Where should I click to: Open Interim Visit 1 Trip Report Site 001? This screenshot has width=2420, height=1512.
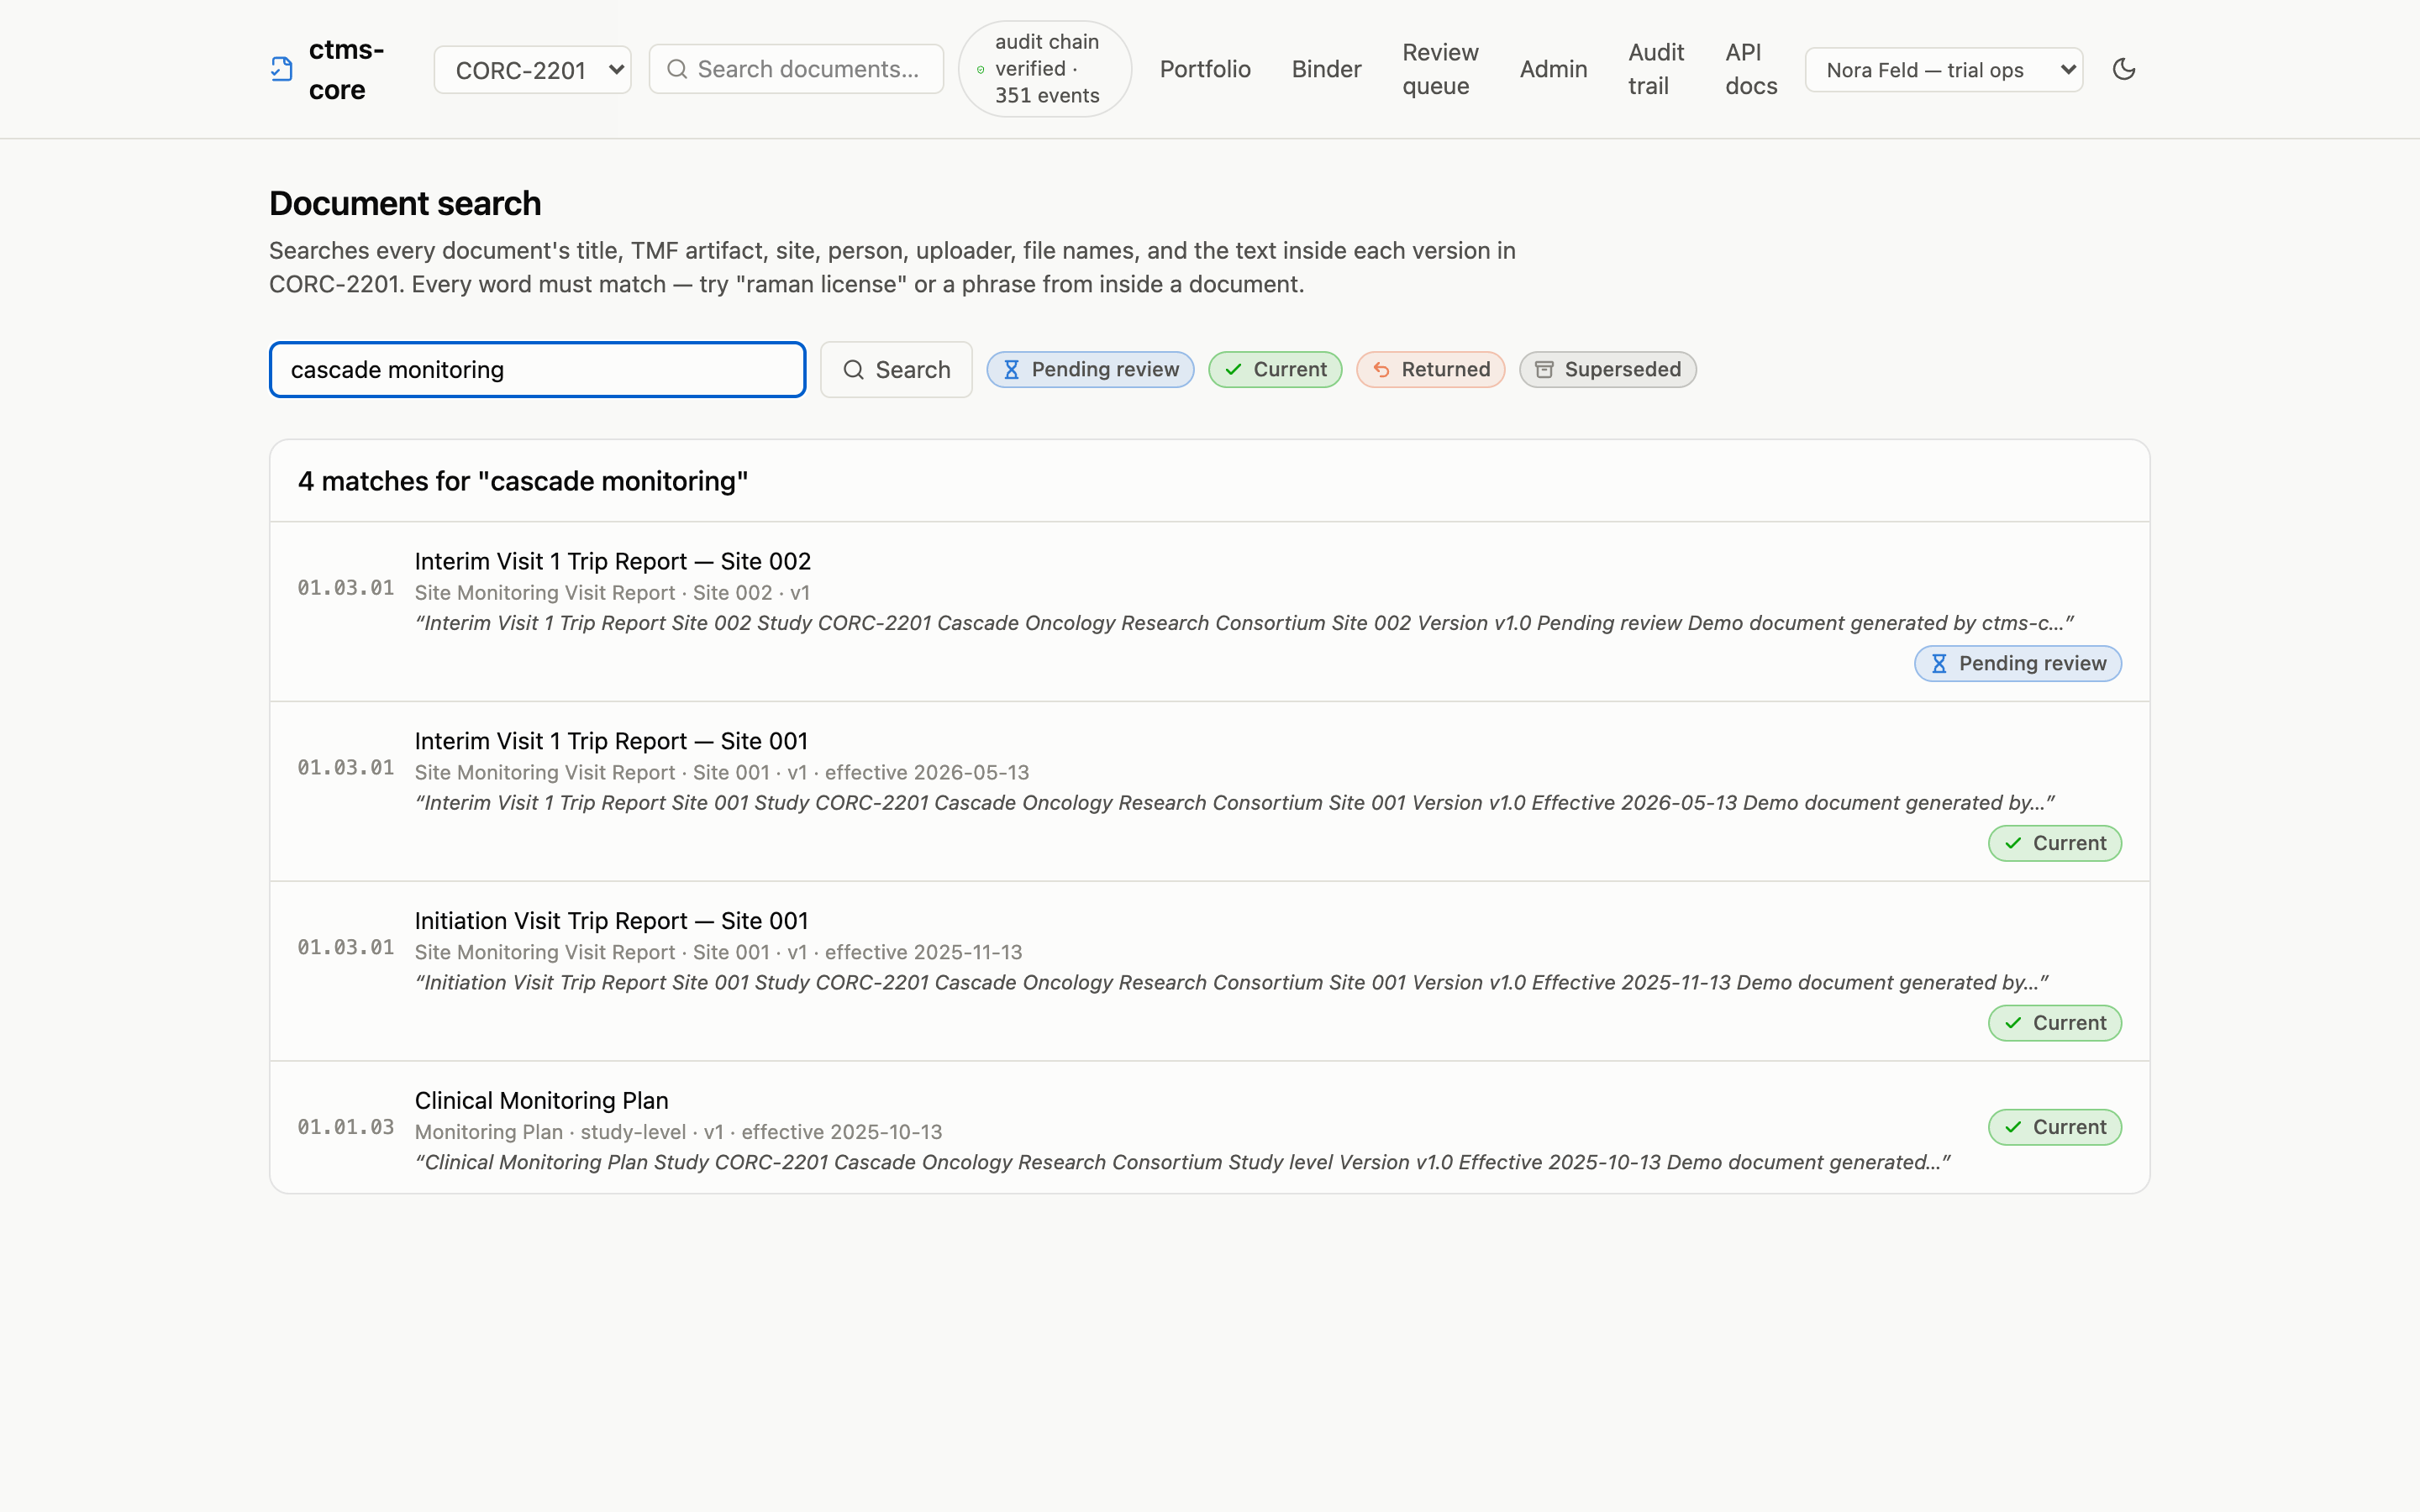pyautogui.click(x=611, y=741)
